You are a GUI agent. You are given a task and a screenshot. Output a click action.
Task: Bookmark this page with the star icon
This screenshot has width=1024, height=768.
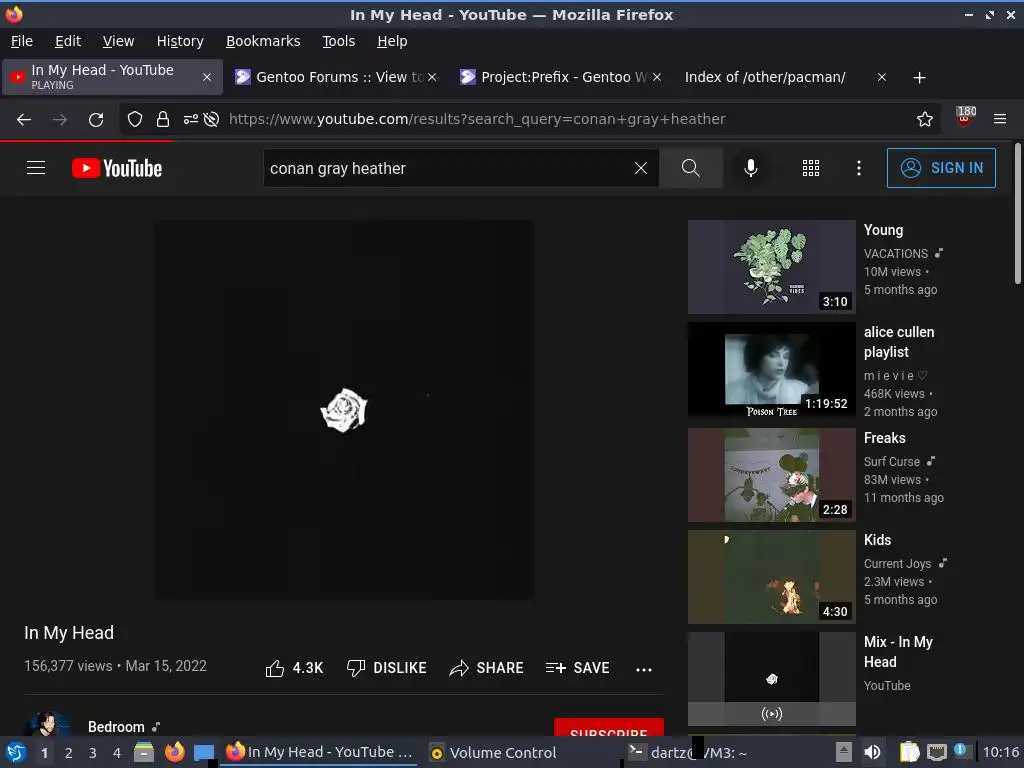(x=925, y=119)
